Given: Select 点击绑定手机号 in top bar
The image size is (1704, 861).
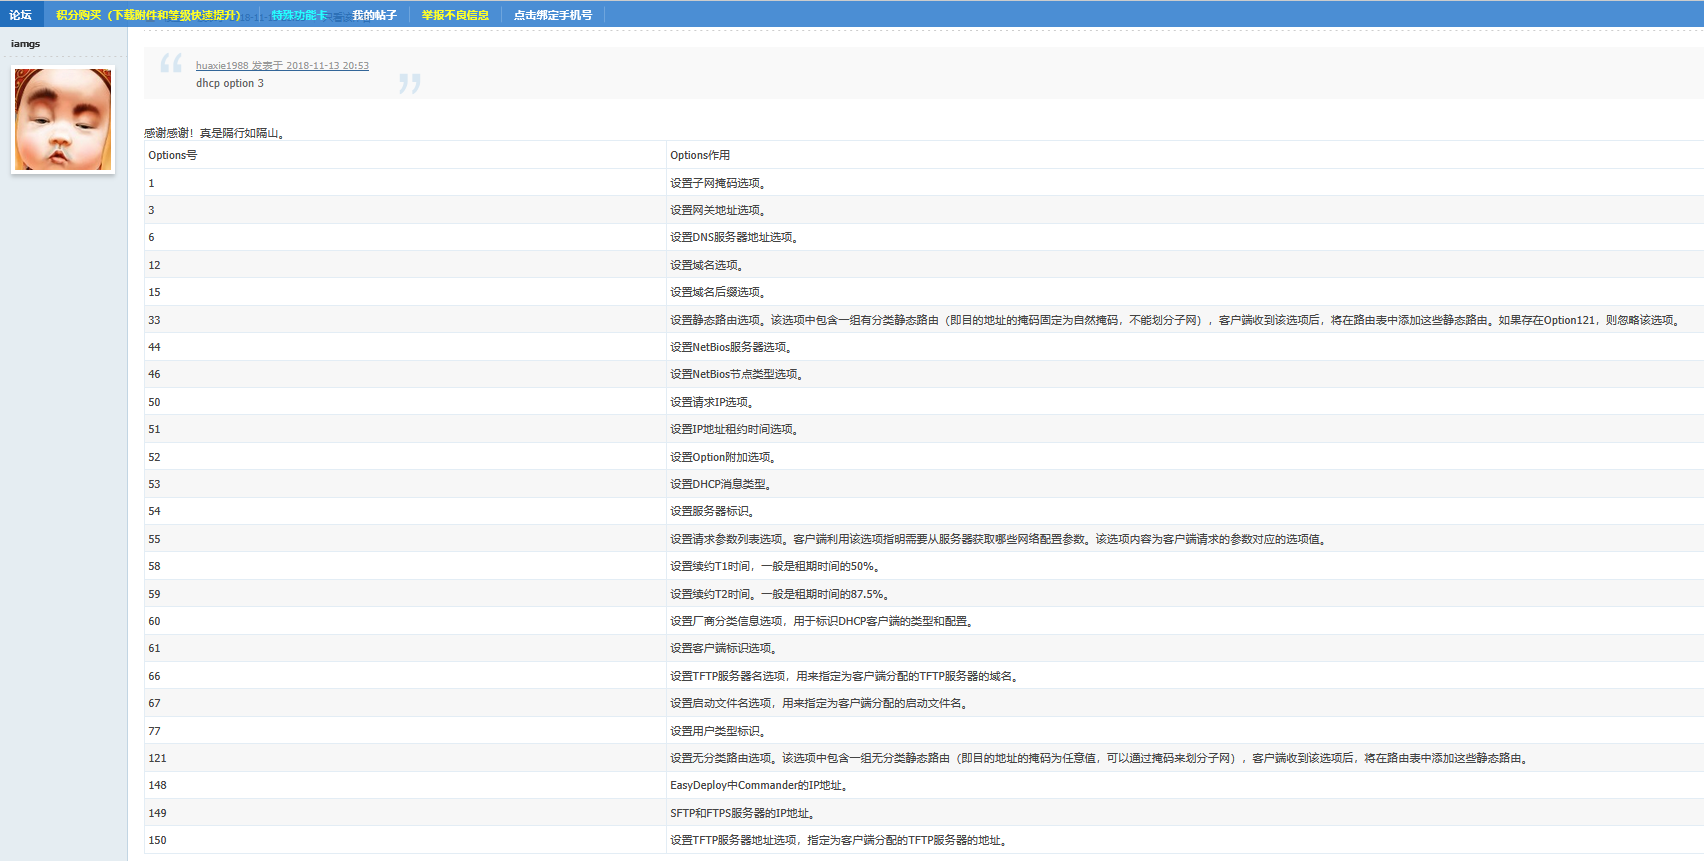Looking at the screenshot, I should point(552,15).
